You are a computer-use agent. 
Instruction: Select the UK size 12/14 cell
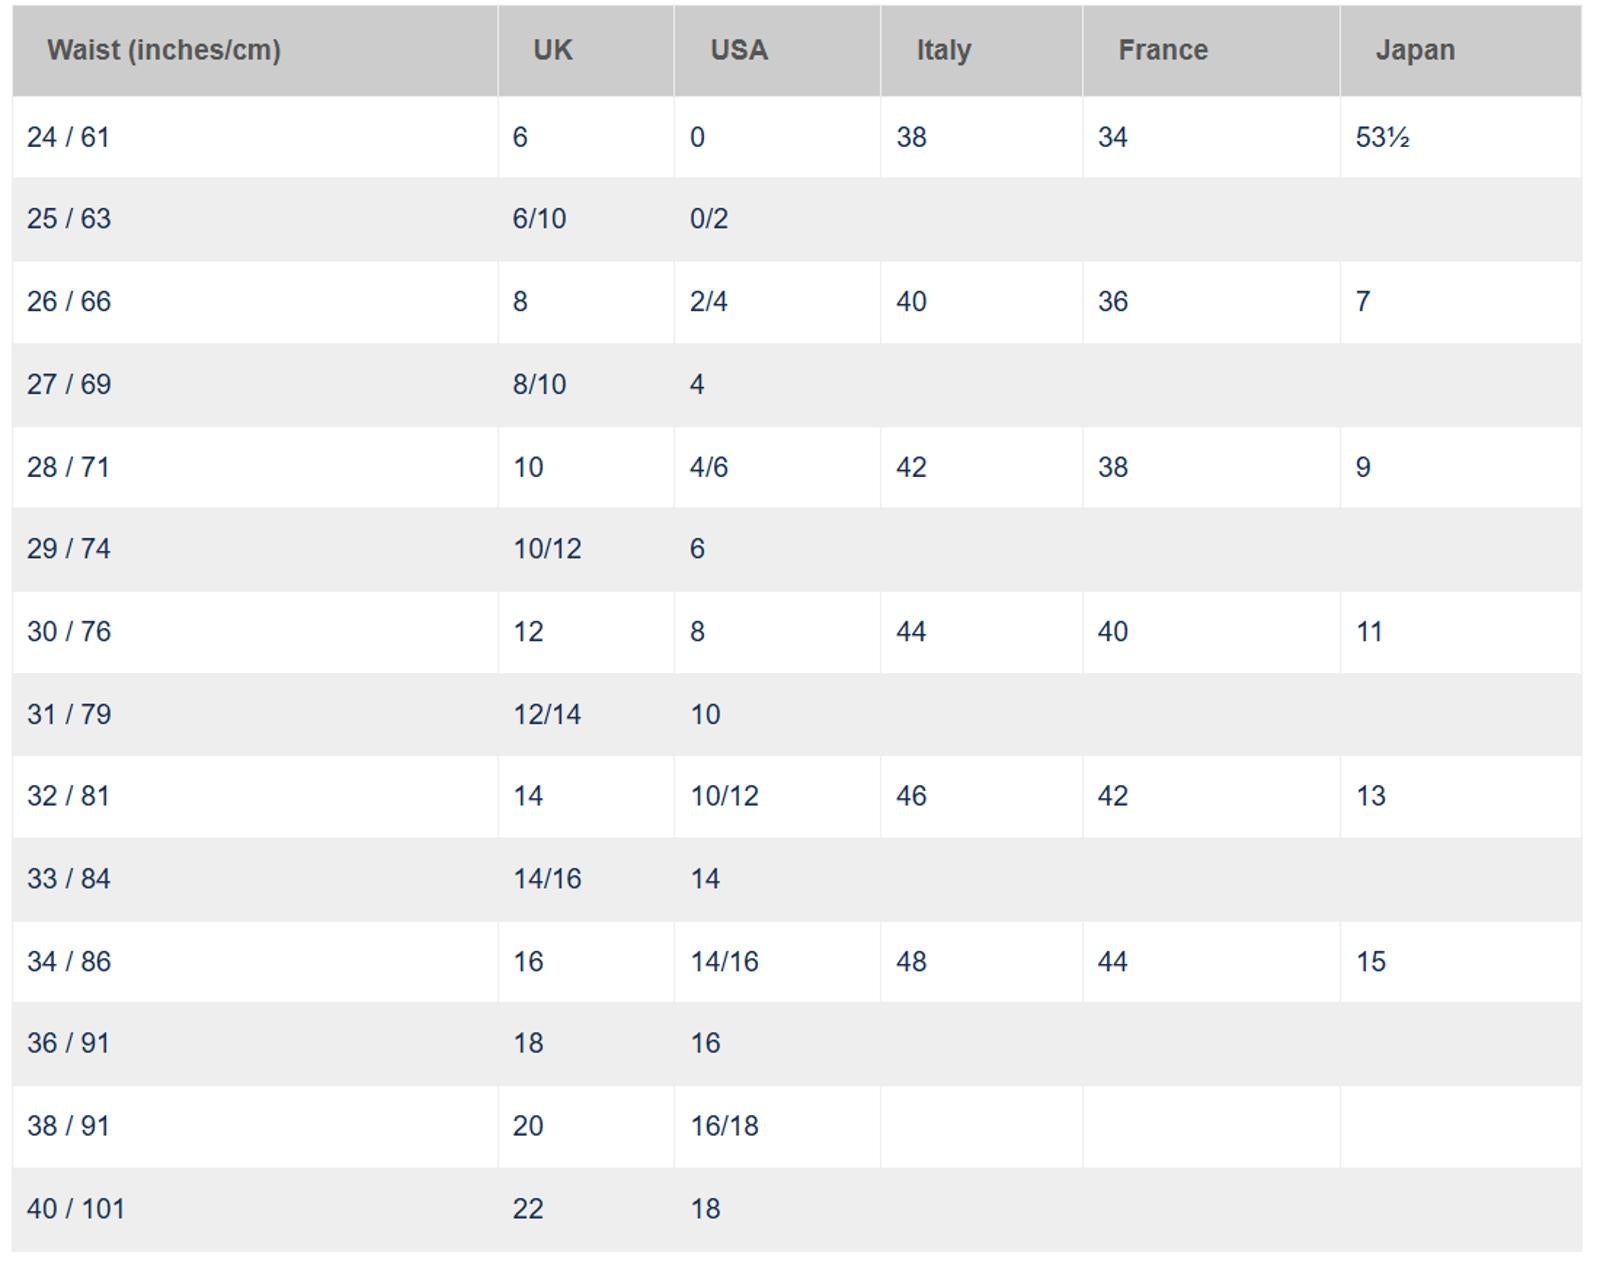coord(547,715)
